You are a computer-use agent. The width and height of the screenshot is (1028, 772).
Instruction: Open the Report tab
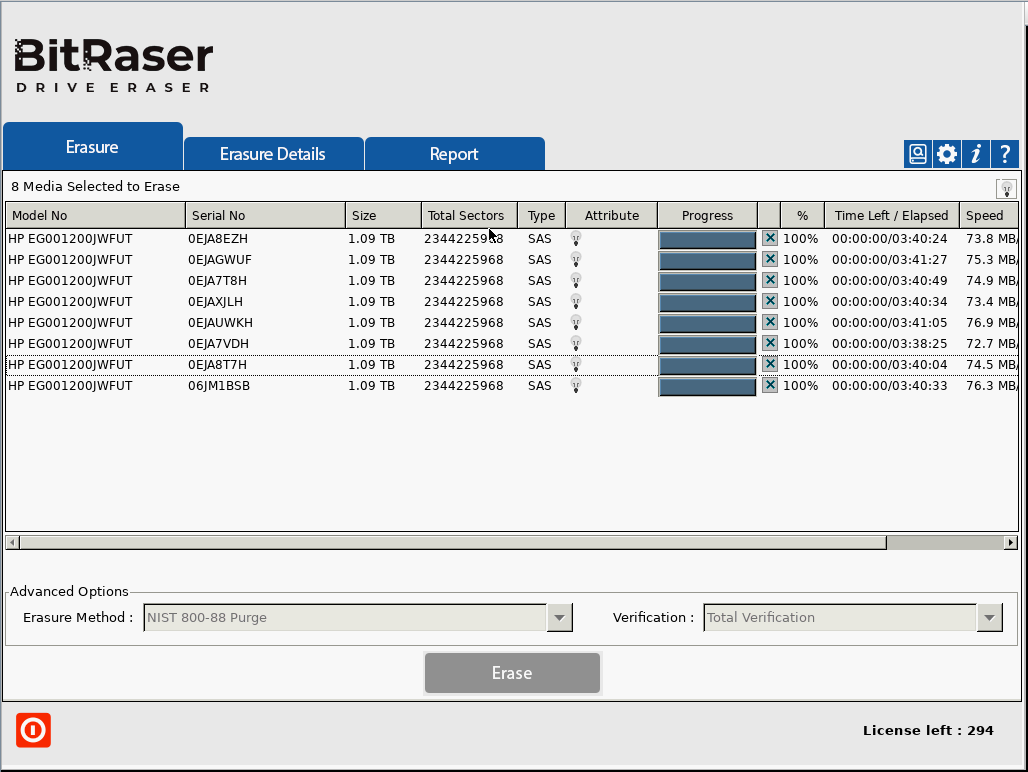[454, 154]
